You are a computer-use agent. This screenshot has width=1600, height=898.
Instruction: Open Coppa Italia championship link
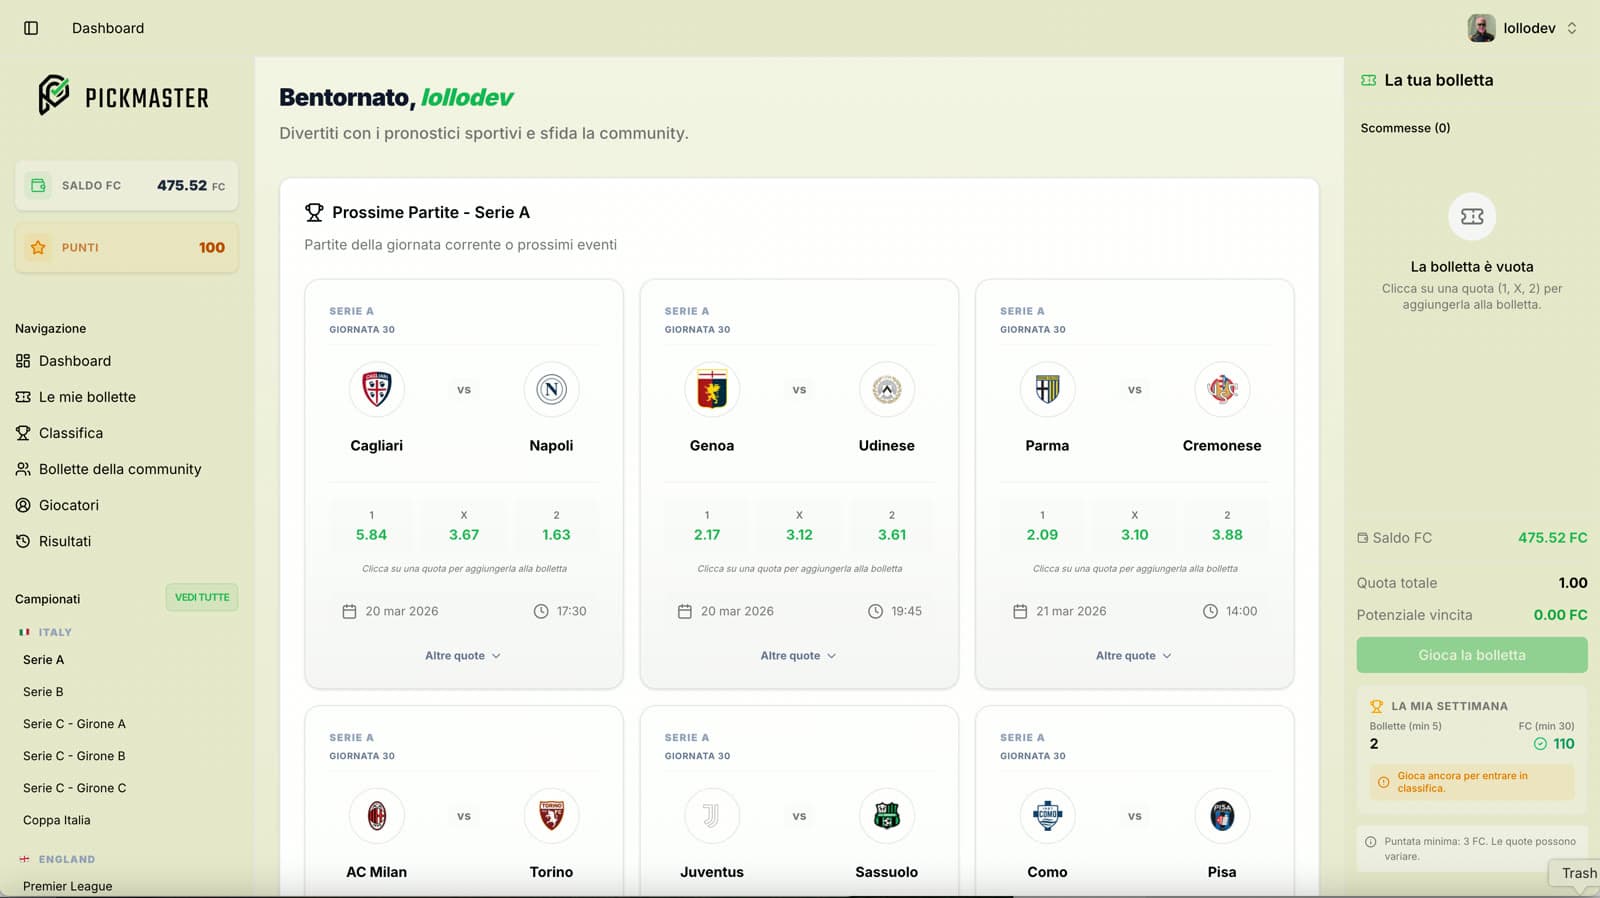click(57, 820)
